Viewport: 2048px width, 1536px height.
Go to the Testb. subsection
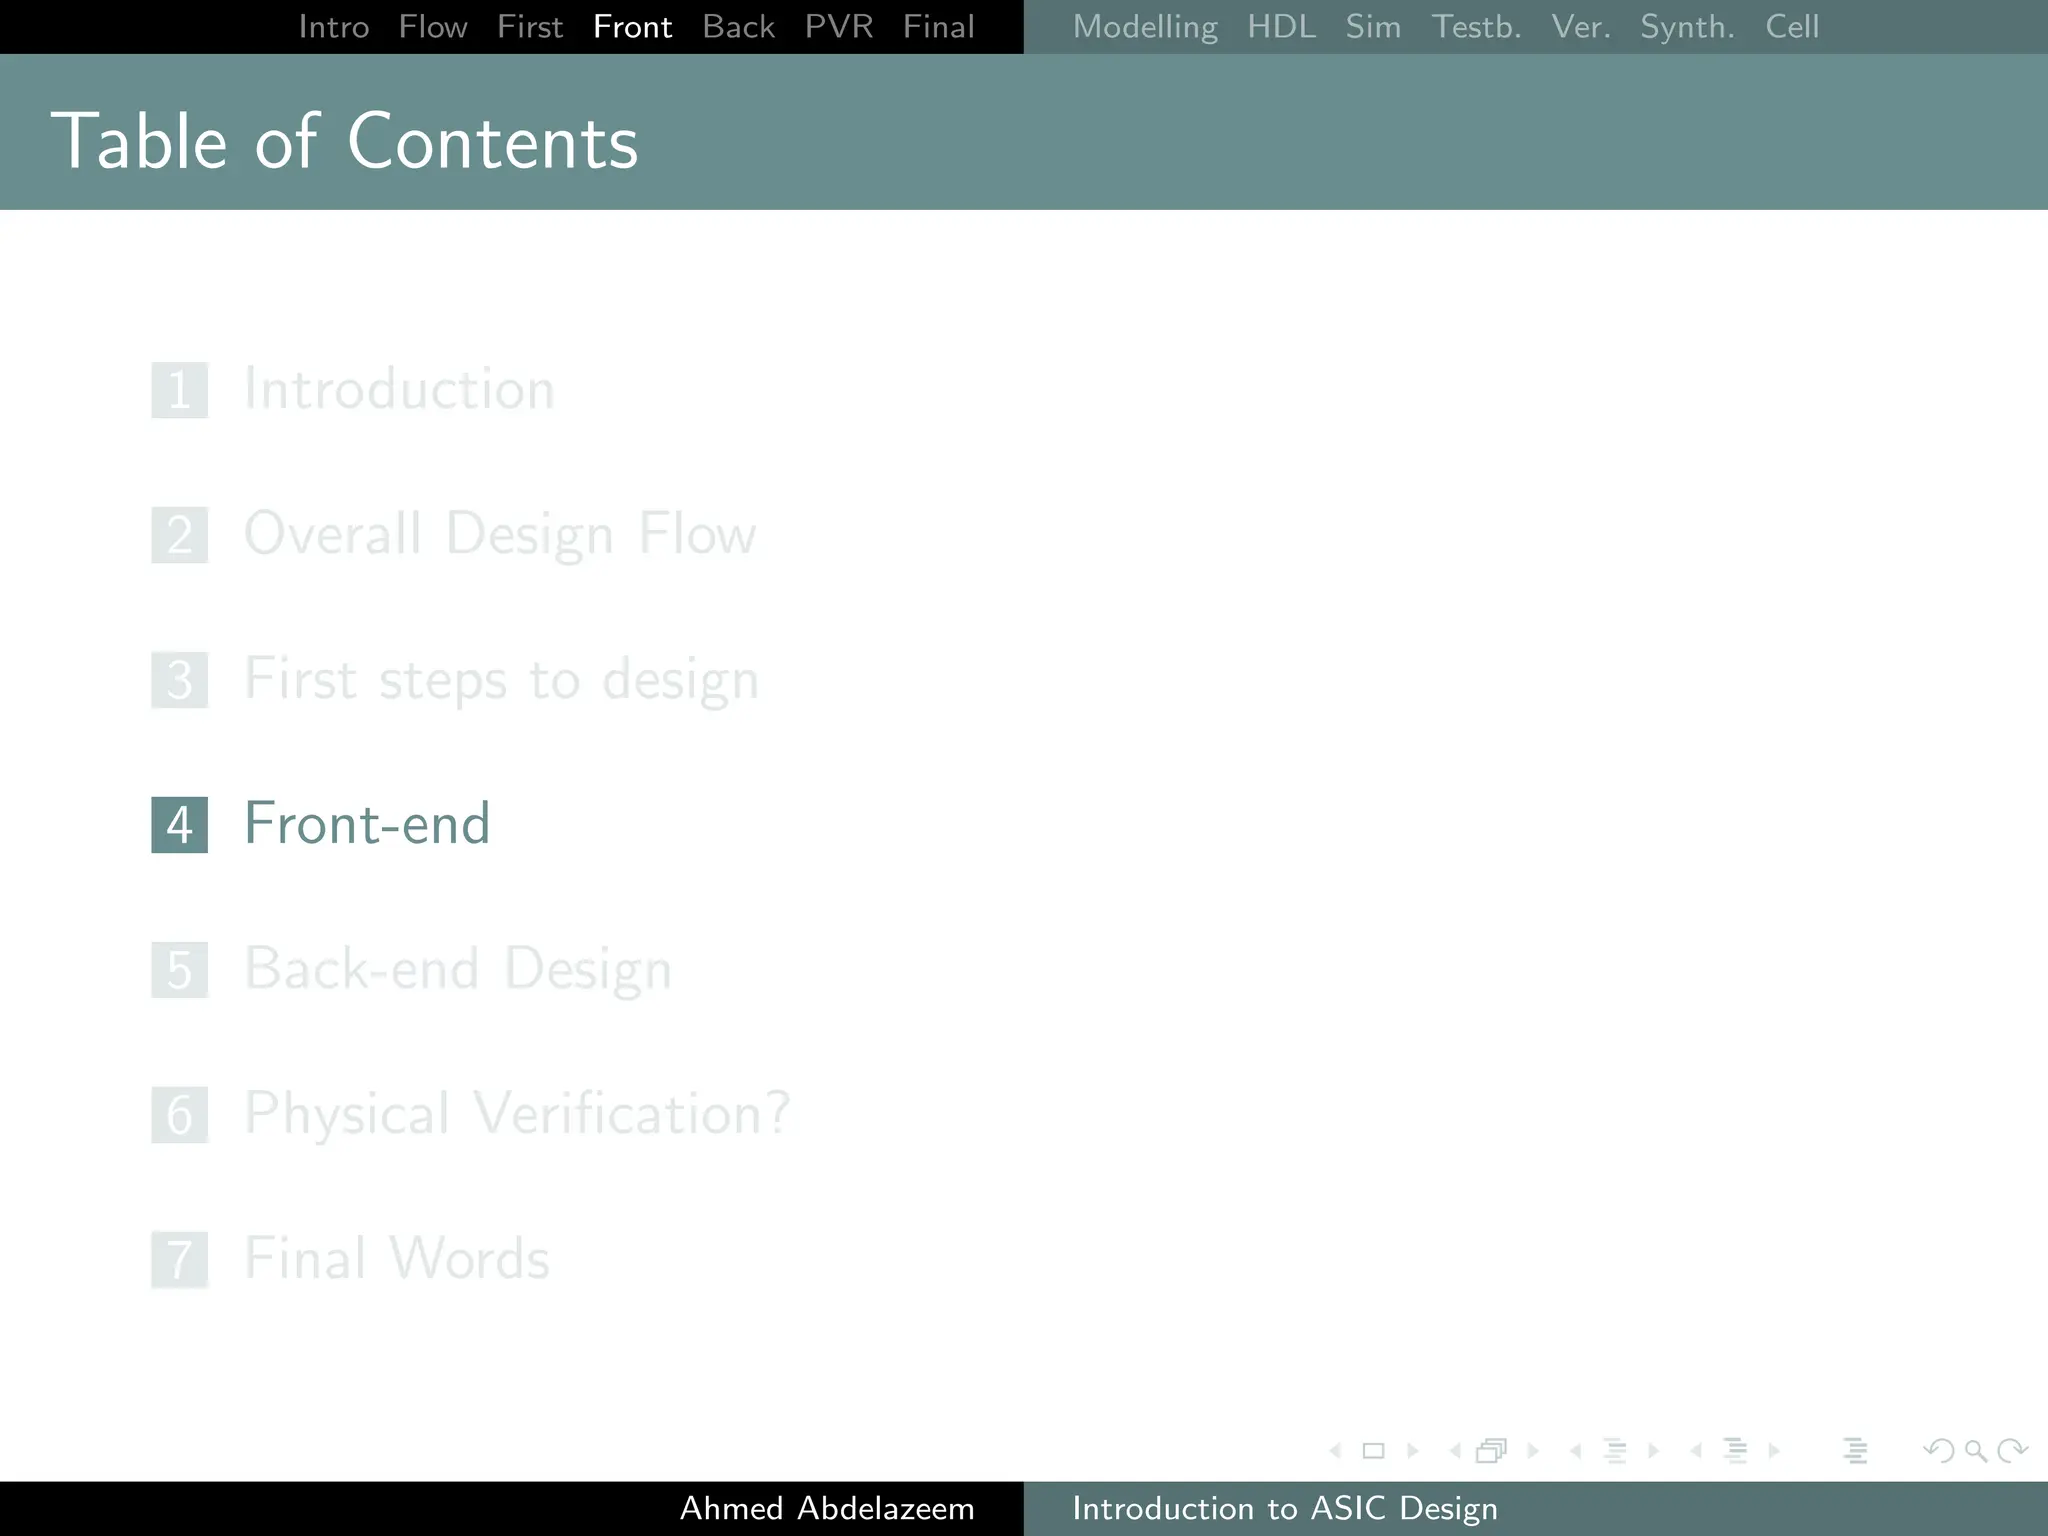tap(1476, 27)
